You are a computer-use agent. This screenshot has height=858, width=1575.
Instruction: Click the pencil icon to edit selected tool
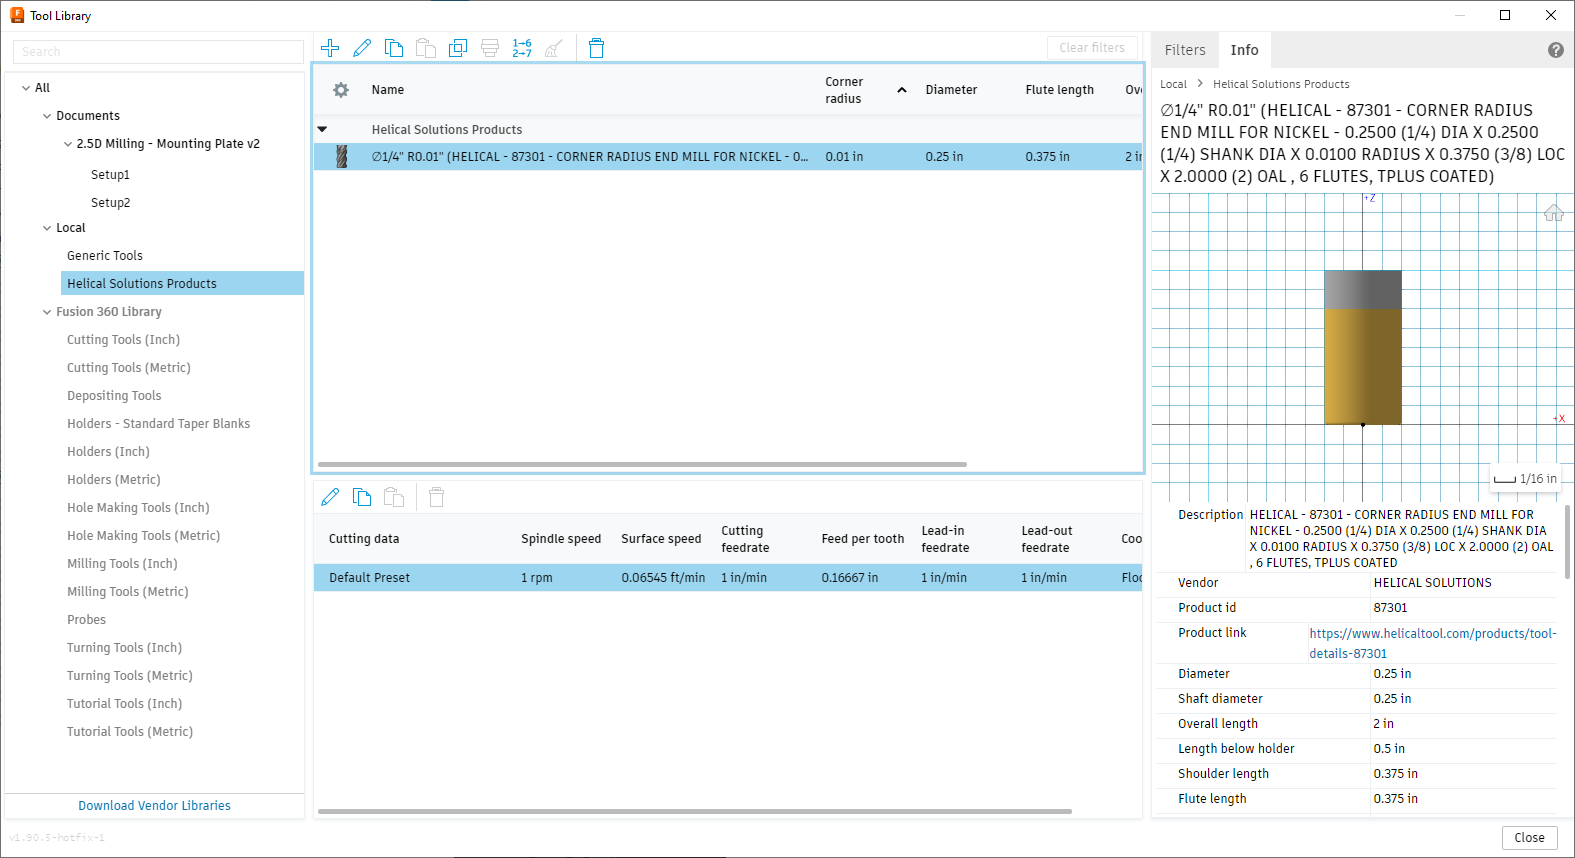pyautogui.click(x=362, y=48)
